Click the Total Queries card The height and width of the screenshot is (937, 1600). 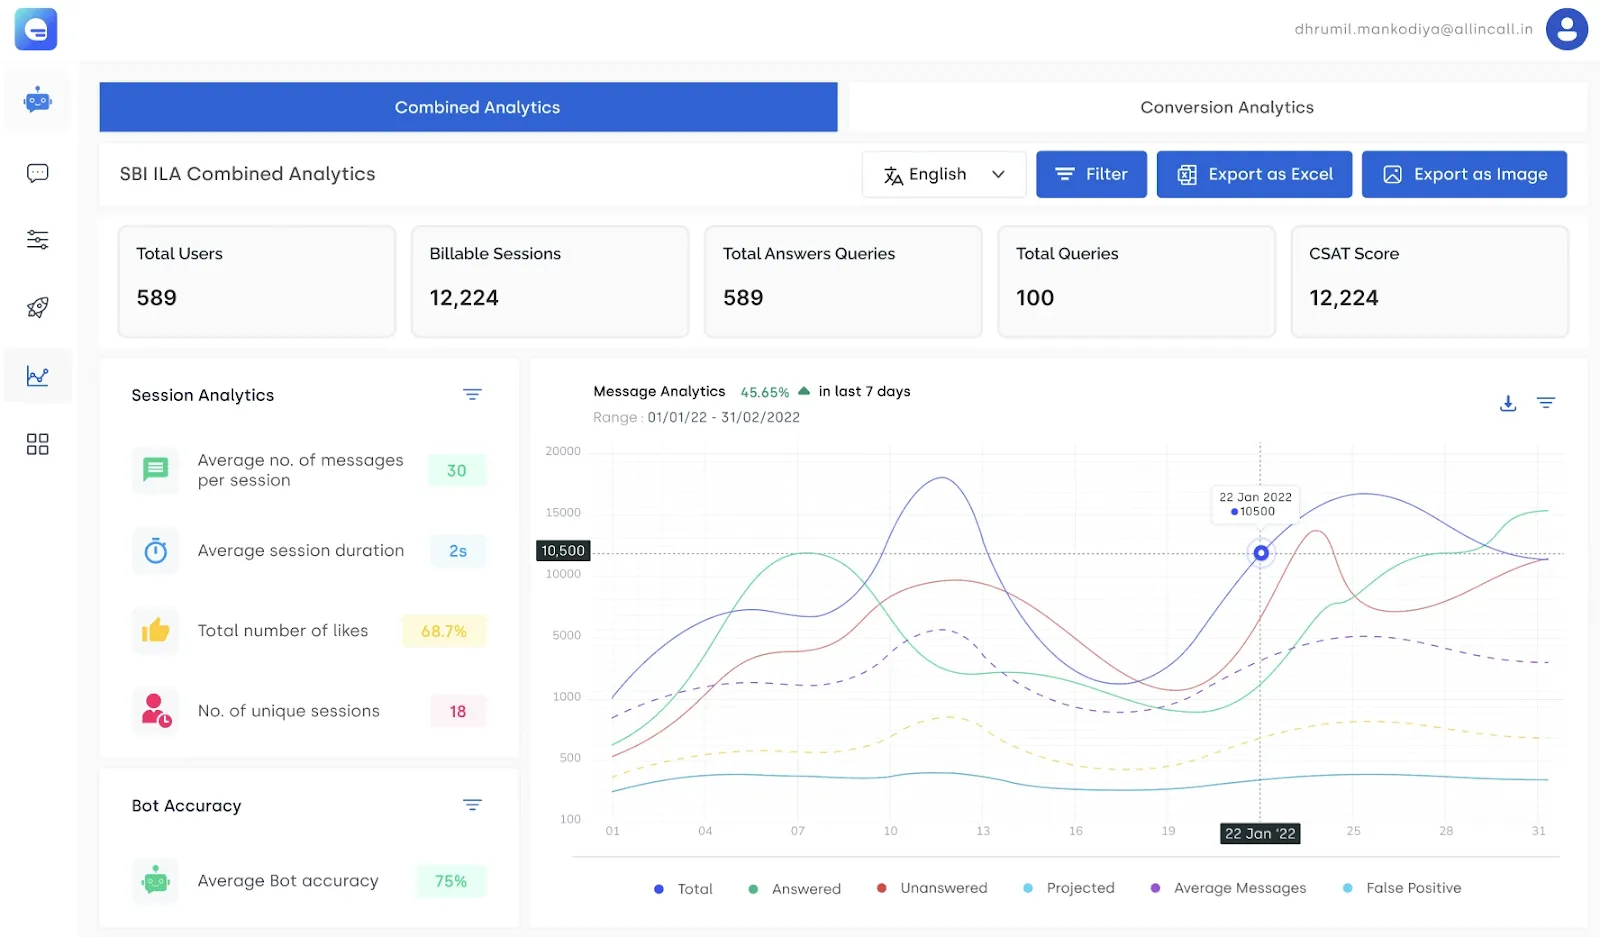[1137, 281]
